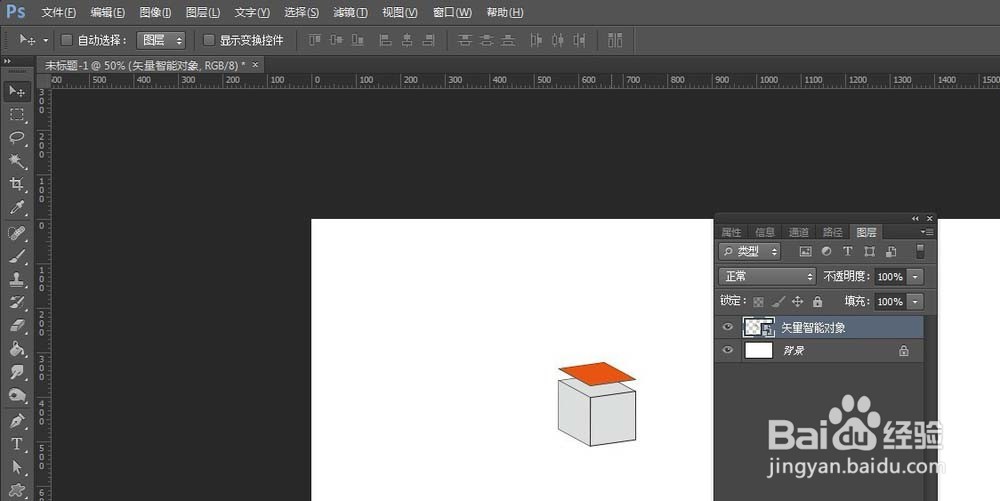The width and height of the screenshot is (1000, 501).
Task: Click auto-align layers icon in options bar
Action: [615, 40]
